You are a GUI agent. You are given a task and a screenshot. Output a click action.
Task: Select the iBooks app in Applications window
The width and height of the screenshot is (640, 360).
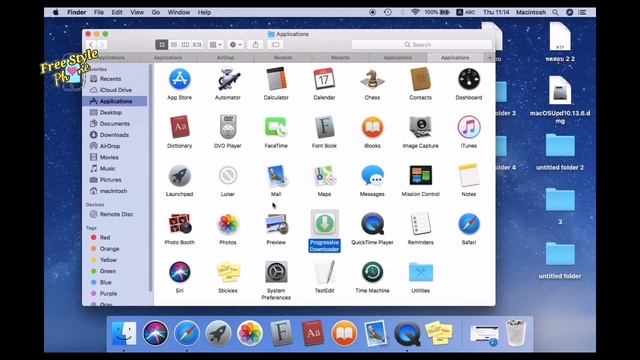(372, 127)
